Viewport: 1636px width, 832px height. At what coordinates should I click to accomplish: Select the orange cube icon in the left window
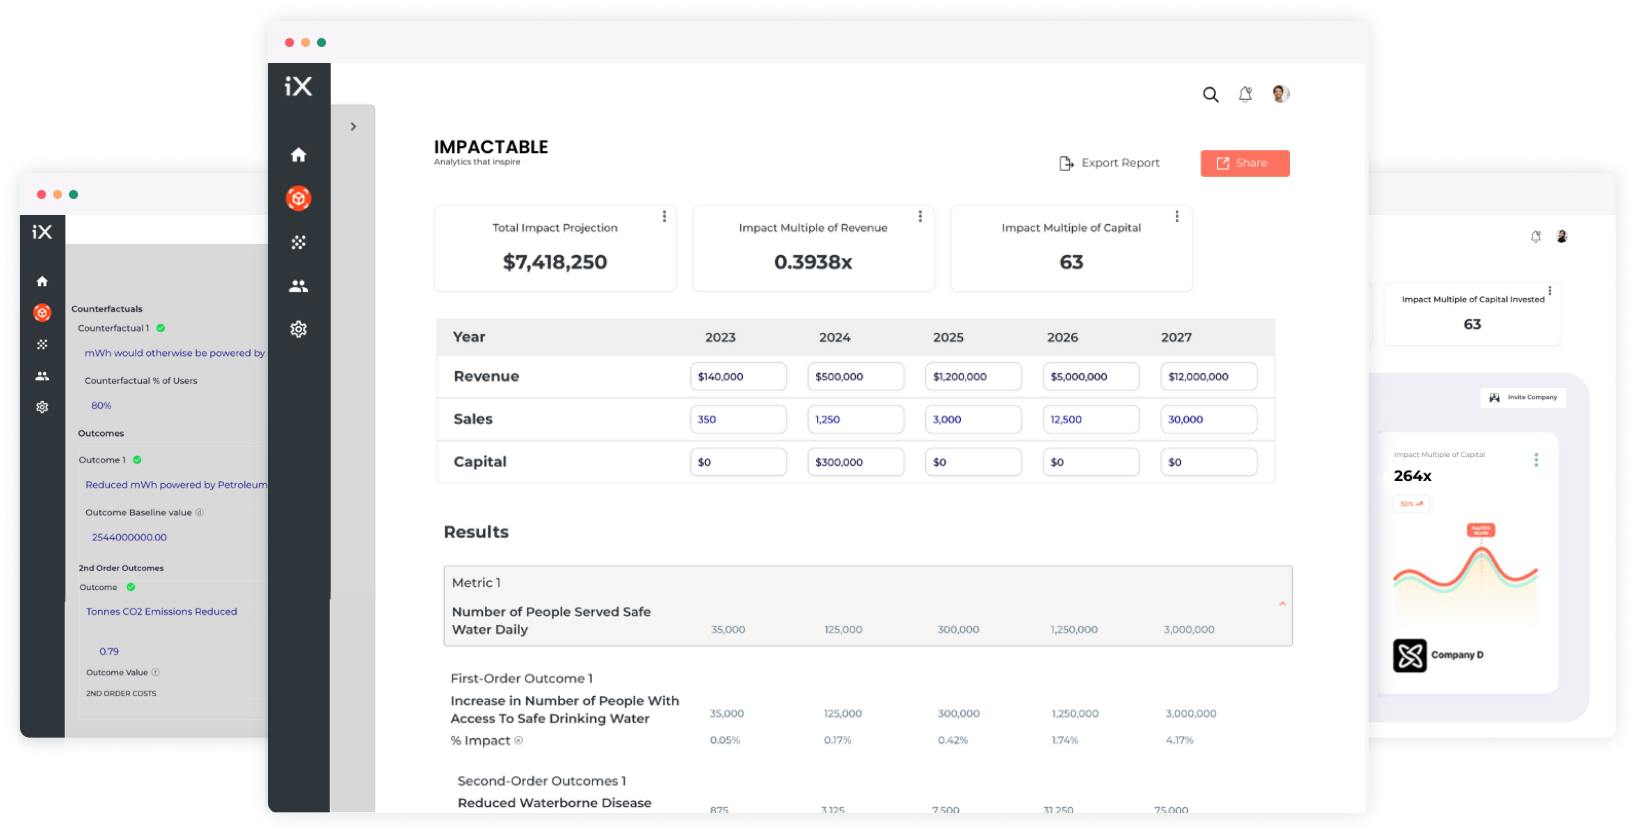(x=42, y=313)
